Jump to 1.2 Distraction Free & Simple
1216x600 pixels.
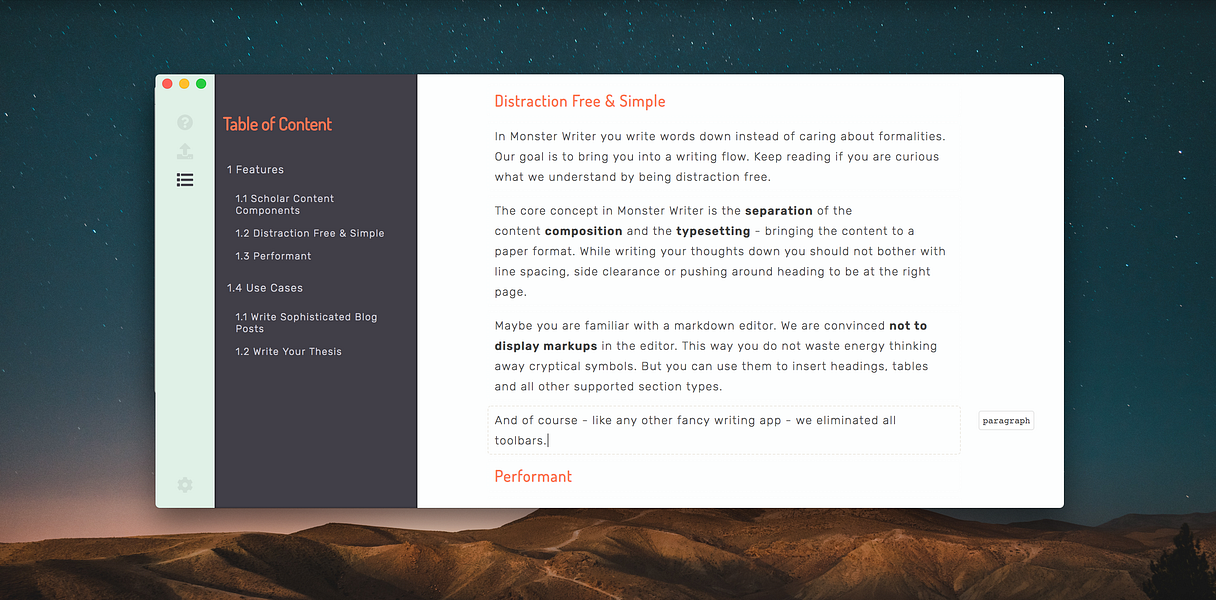(310, 233)
